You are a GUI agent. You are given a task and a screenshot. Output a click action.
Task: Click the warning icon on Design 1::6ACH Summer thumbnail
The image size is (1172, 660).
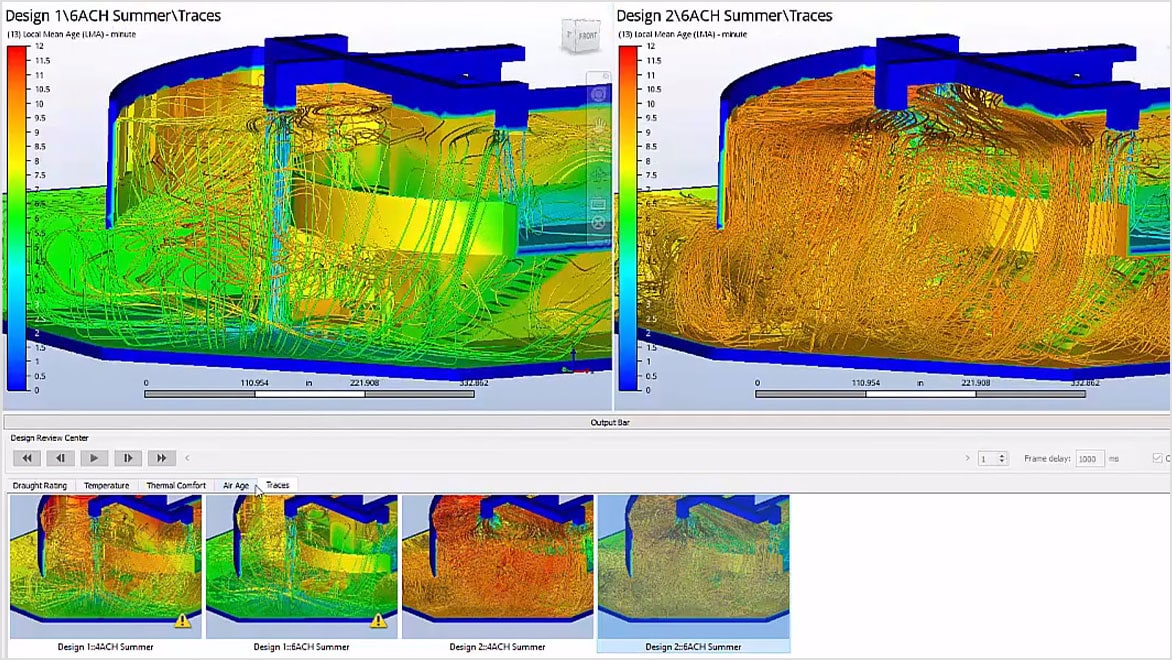377,622
